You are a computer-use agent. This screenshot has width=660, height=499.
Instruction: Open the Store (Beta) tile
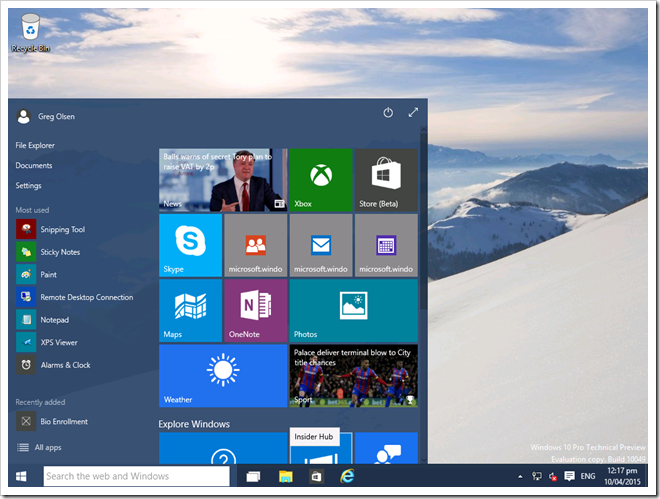coord(386,180)
